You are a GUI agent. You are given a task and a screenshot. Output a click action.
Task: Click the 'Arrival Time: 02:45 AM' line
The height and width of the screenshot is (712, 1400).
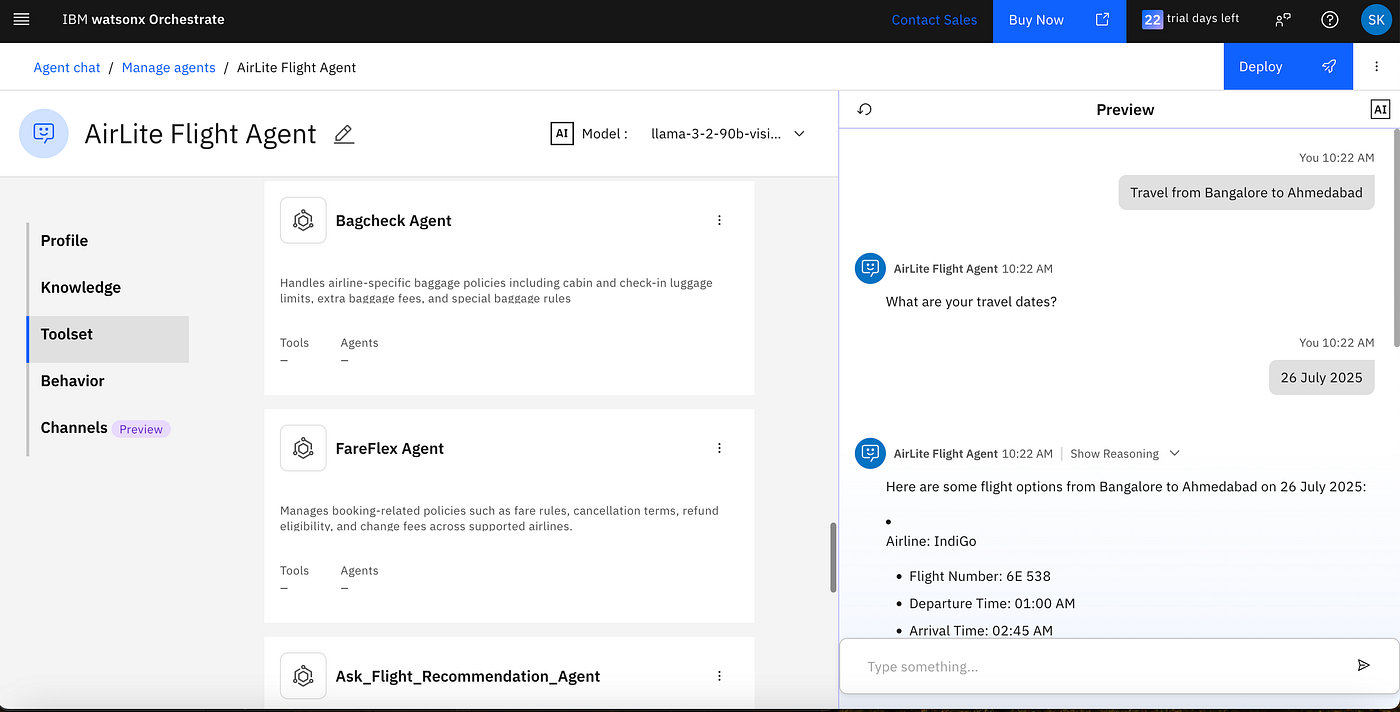[x=980, y=630]
